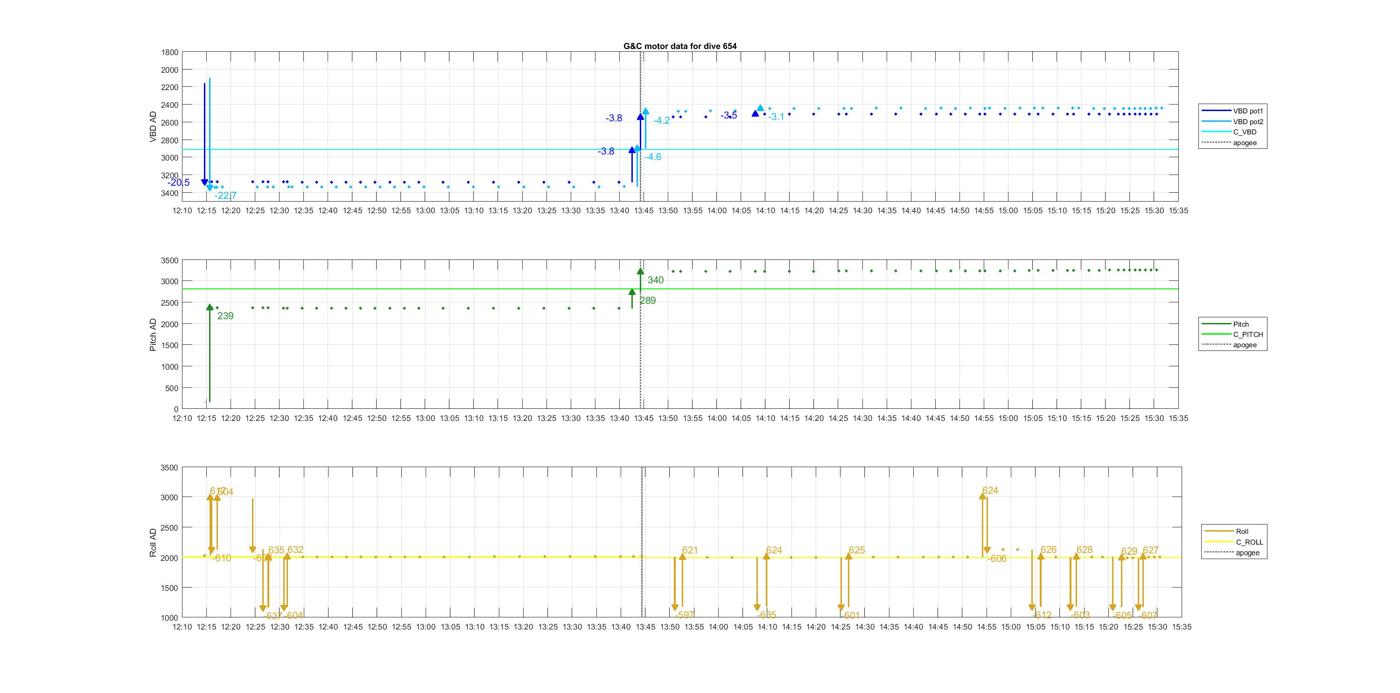Click the "-601" roll annotation
This screenshot has width=1400, height=693.
[x=851, y=615]
